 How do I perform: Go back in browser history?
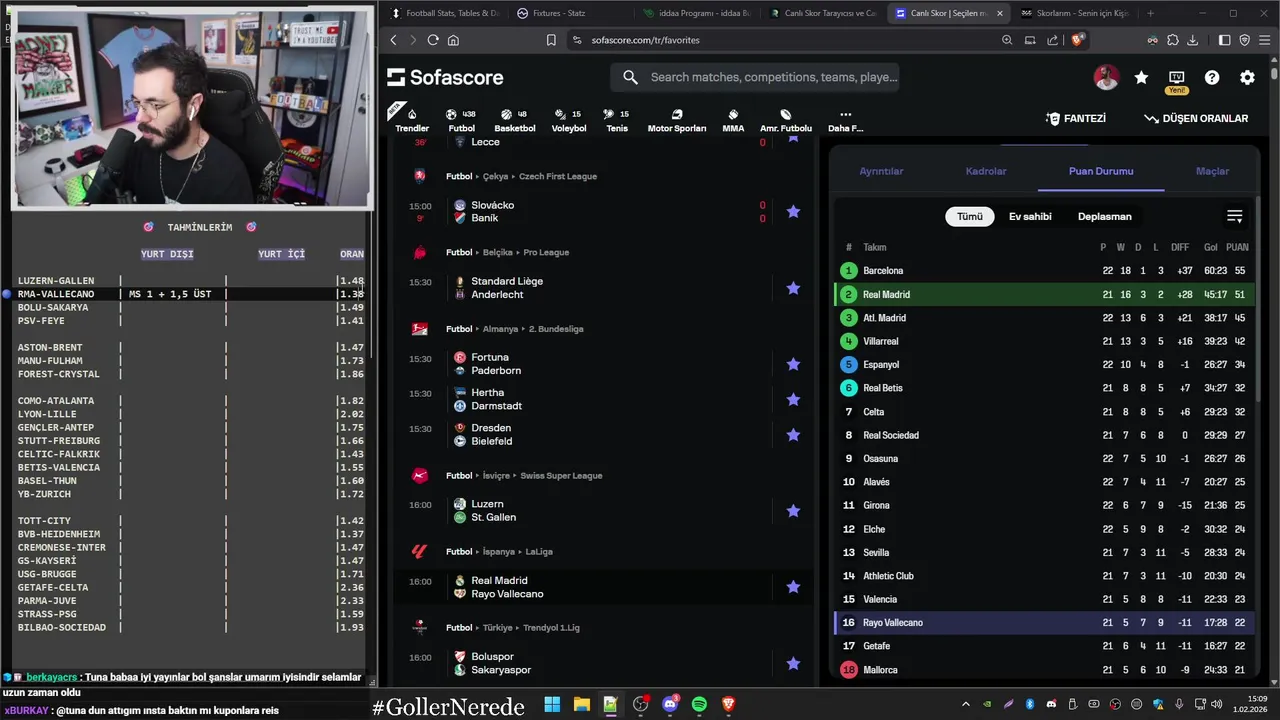(393, 40)
